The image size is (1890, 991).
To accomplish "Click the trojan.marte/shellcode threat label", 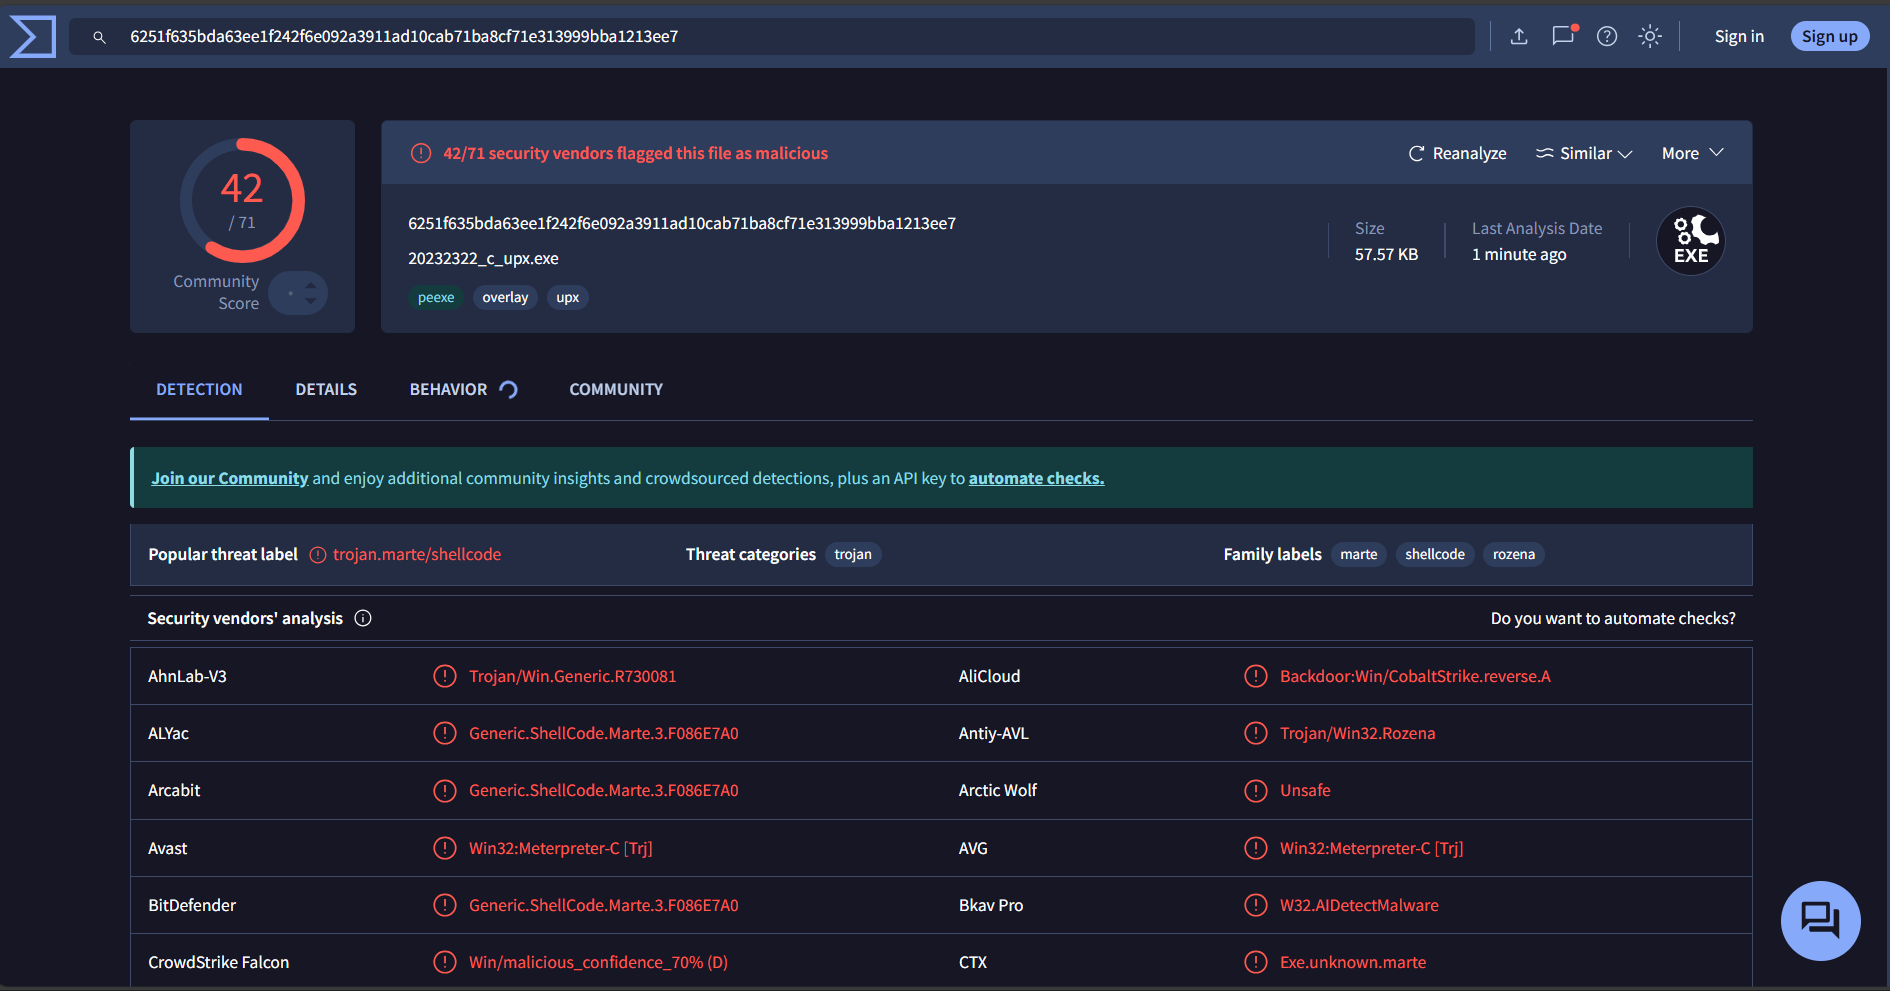I will click(x=417, y=554).
